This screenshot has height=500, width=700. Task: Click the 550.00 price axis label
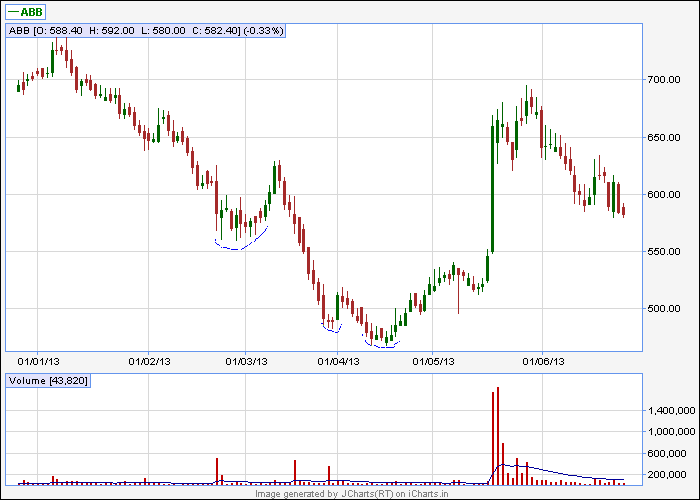pyautogui.click(x=664, y=252)
